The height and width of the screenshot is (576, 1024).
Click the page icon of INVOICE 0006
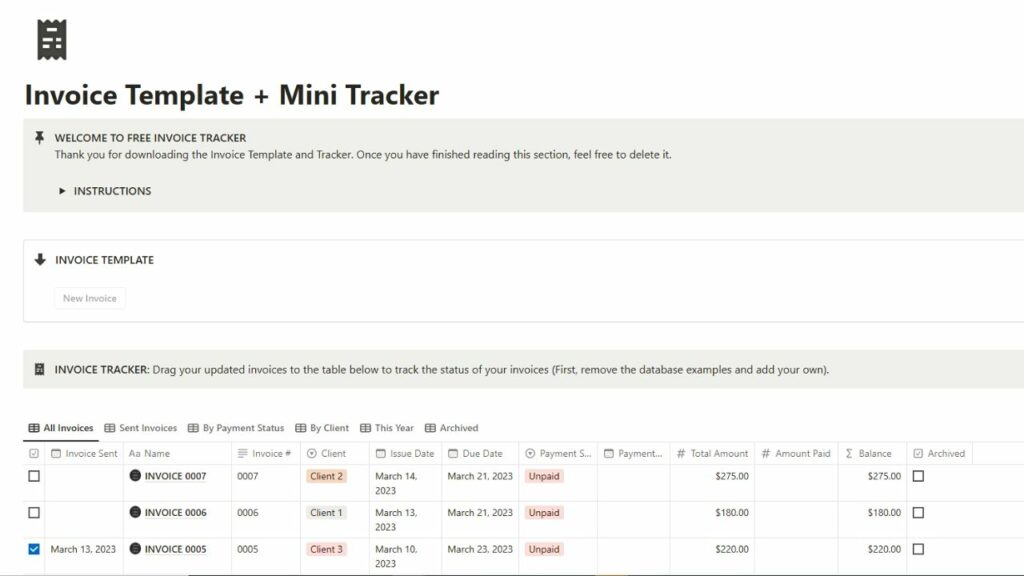tap(135, 513)
